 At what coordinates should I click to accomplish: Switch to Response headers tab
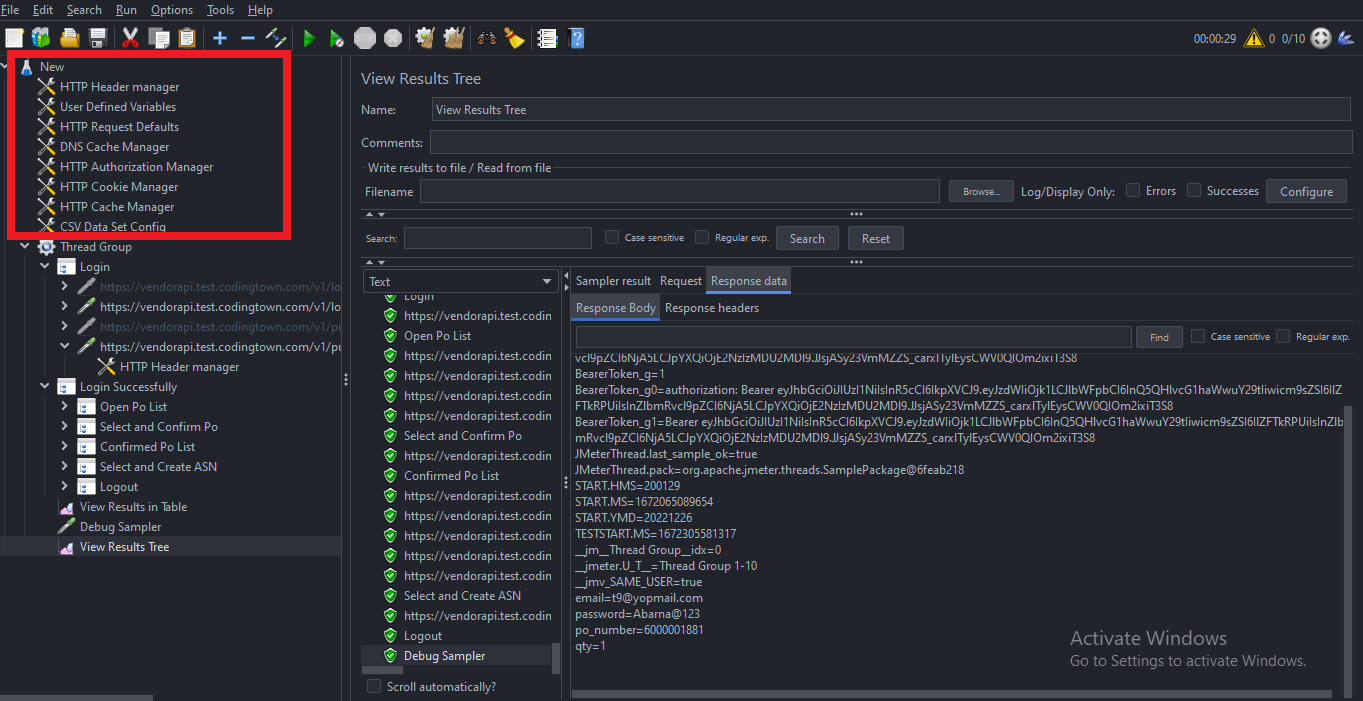pyautogui.click(x=712, y=308)
